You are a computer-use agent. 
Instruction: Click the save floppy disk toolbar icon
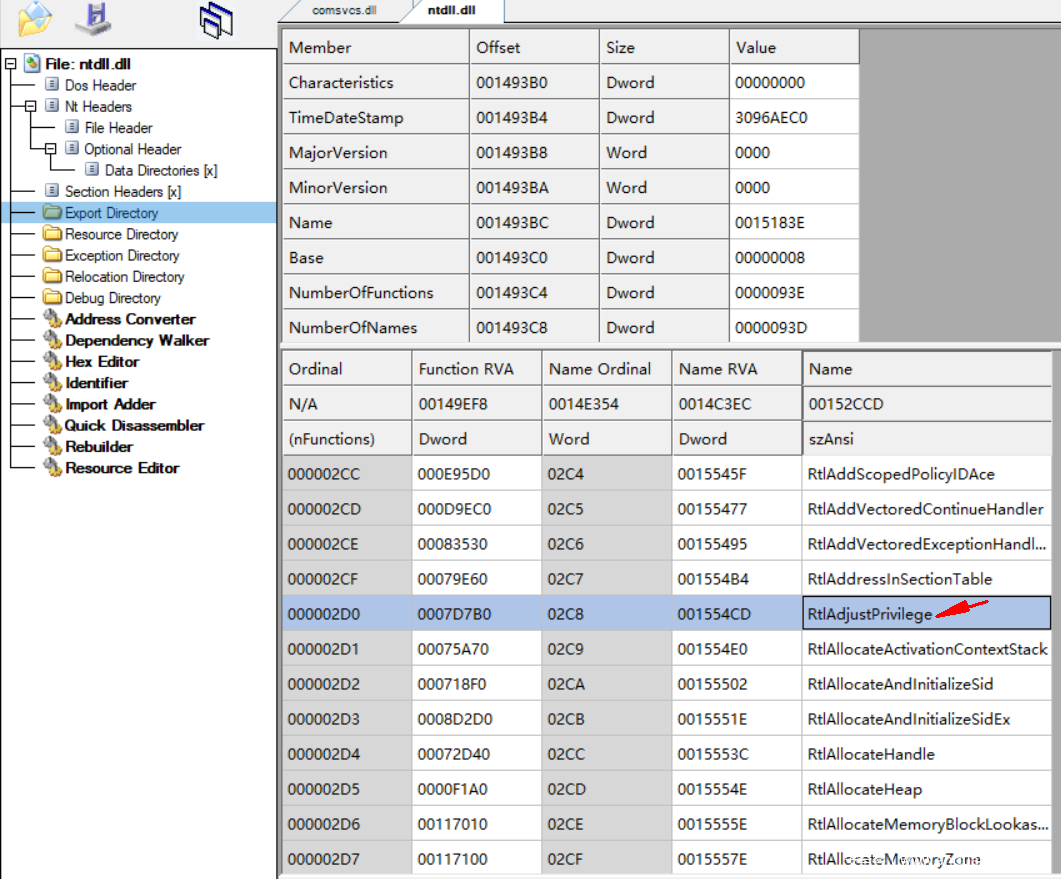[x=94, y=18]
